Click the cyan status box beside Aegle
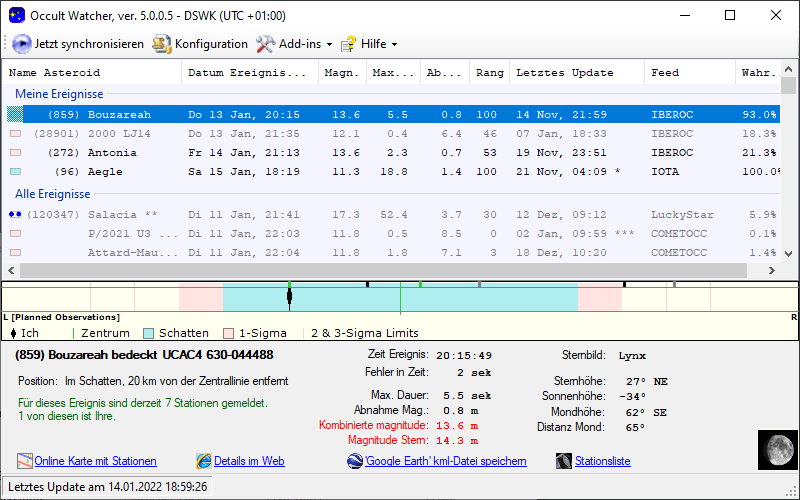800x500 pixels. [14, 172]
